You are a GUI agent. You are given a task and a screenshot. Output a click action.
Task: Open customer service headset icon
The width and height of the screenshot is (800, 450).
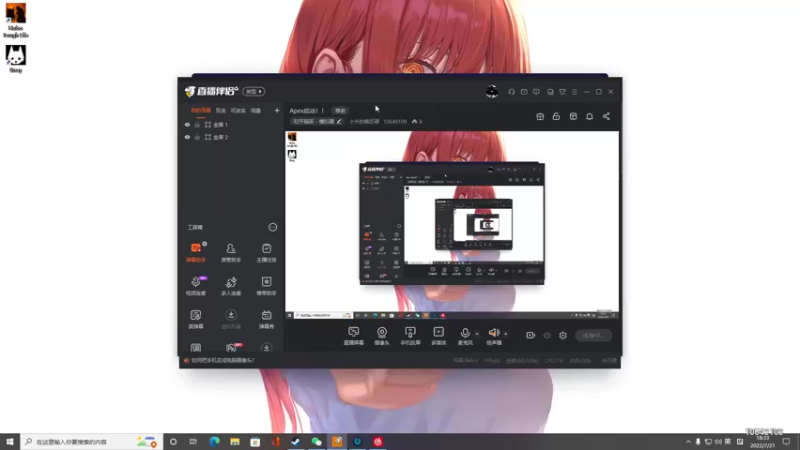[x=511, y=92]
